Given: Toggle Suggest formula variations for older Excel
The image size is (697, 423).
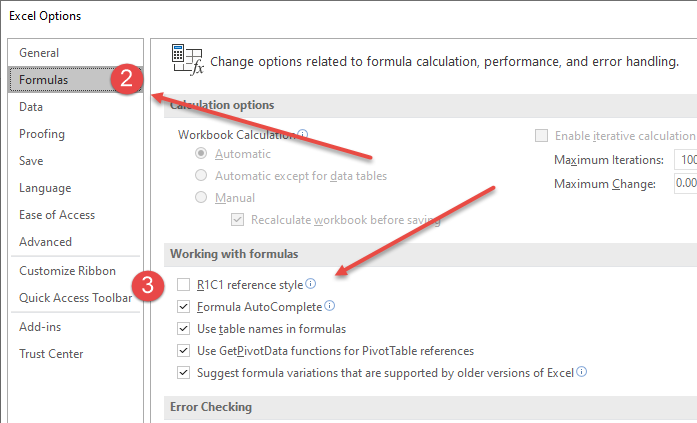Looking at the screenshot, I should (x=184, y=372).
